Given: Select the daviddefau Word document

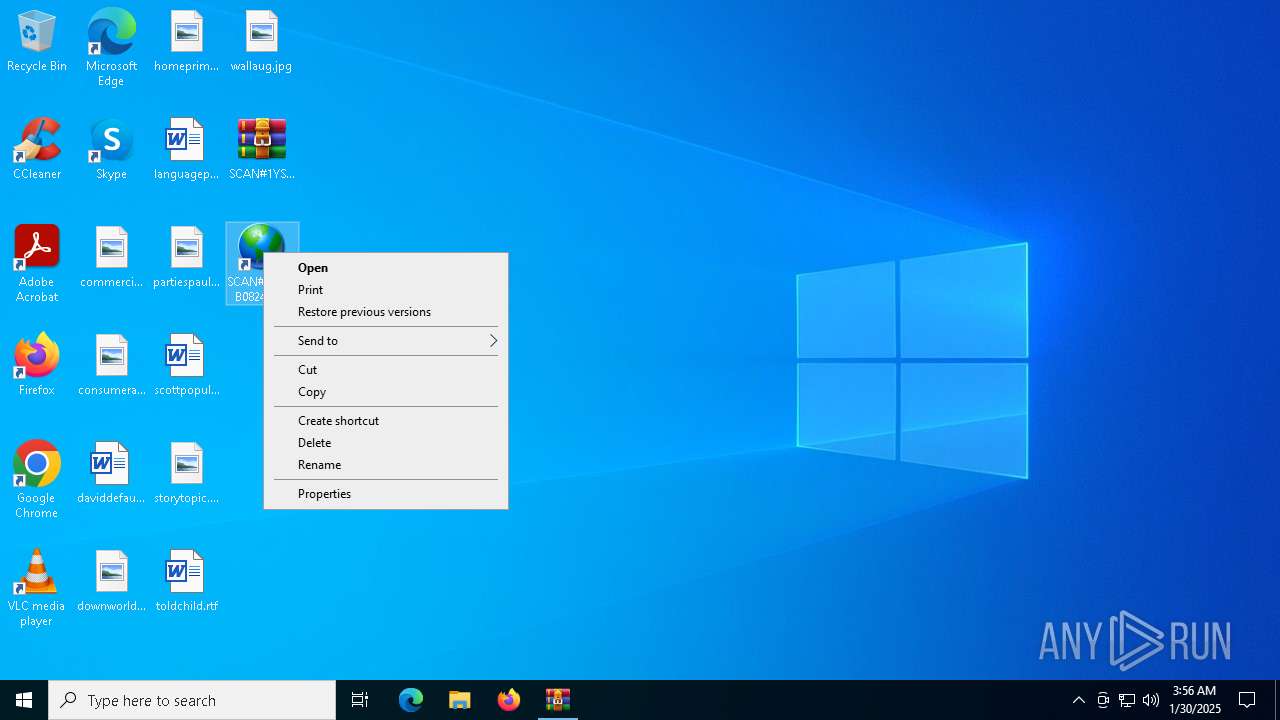Looking at the screenshot, I should (111, 473).
